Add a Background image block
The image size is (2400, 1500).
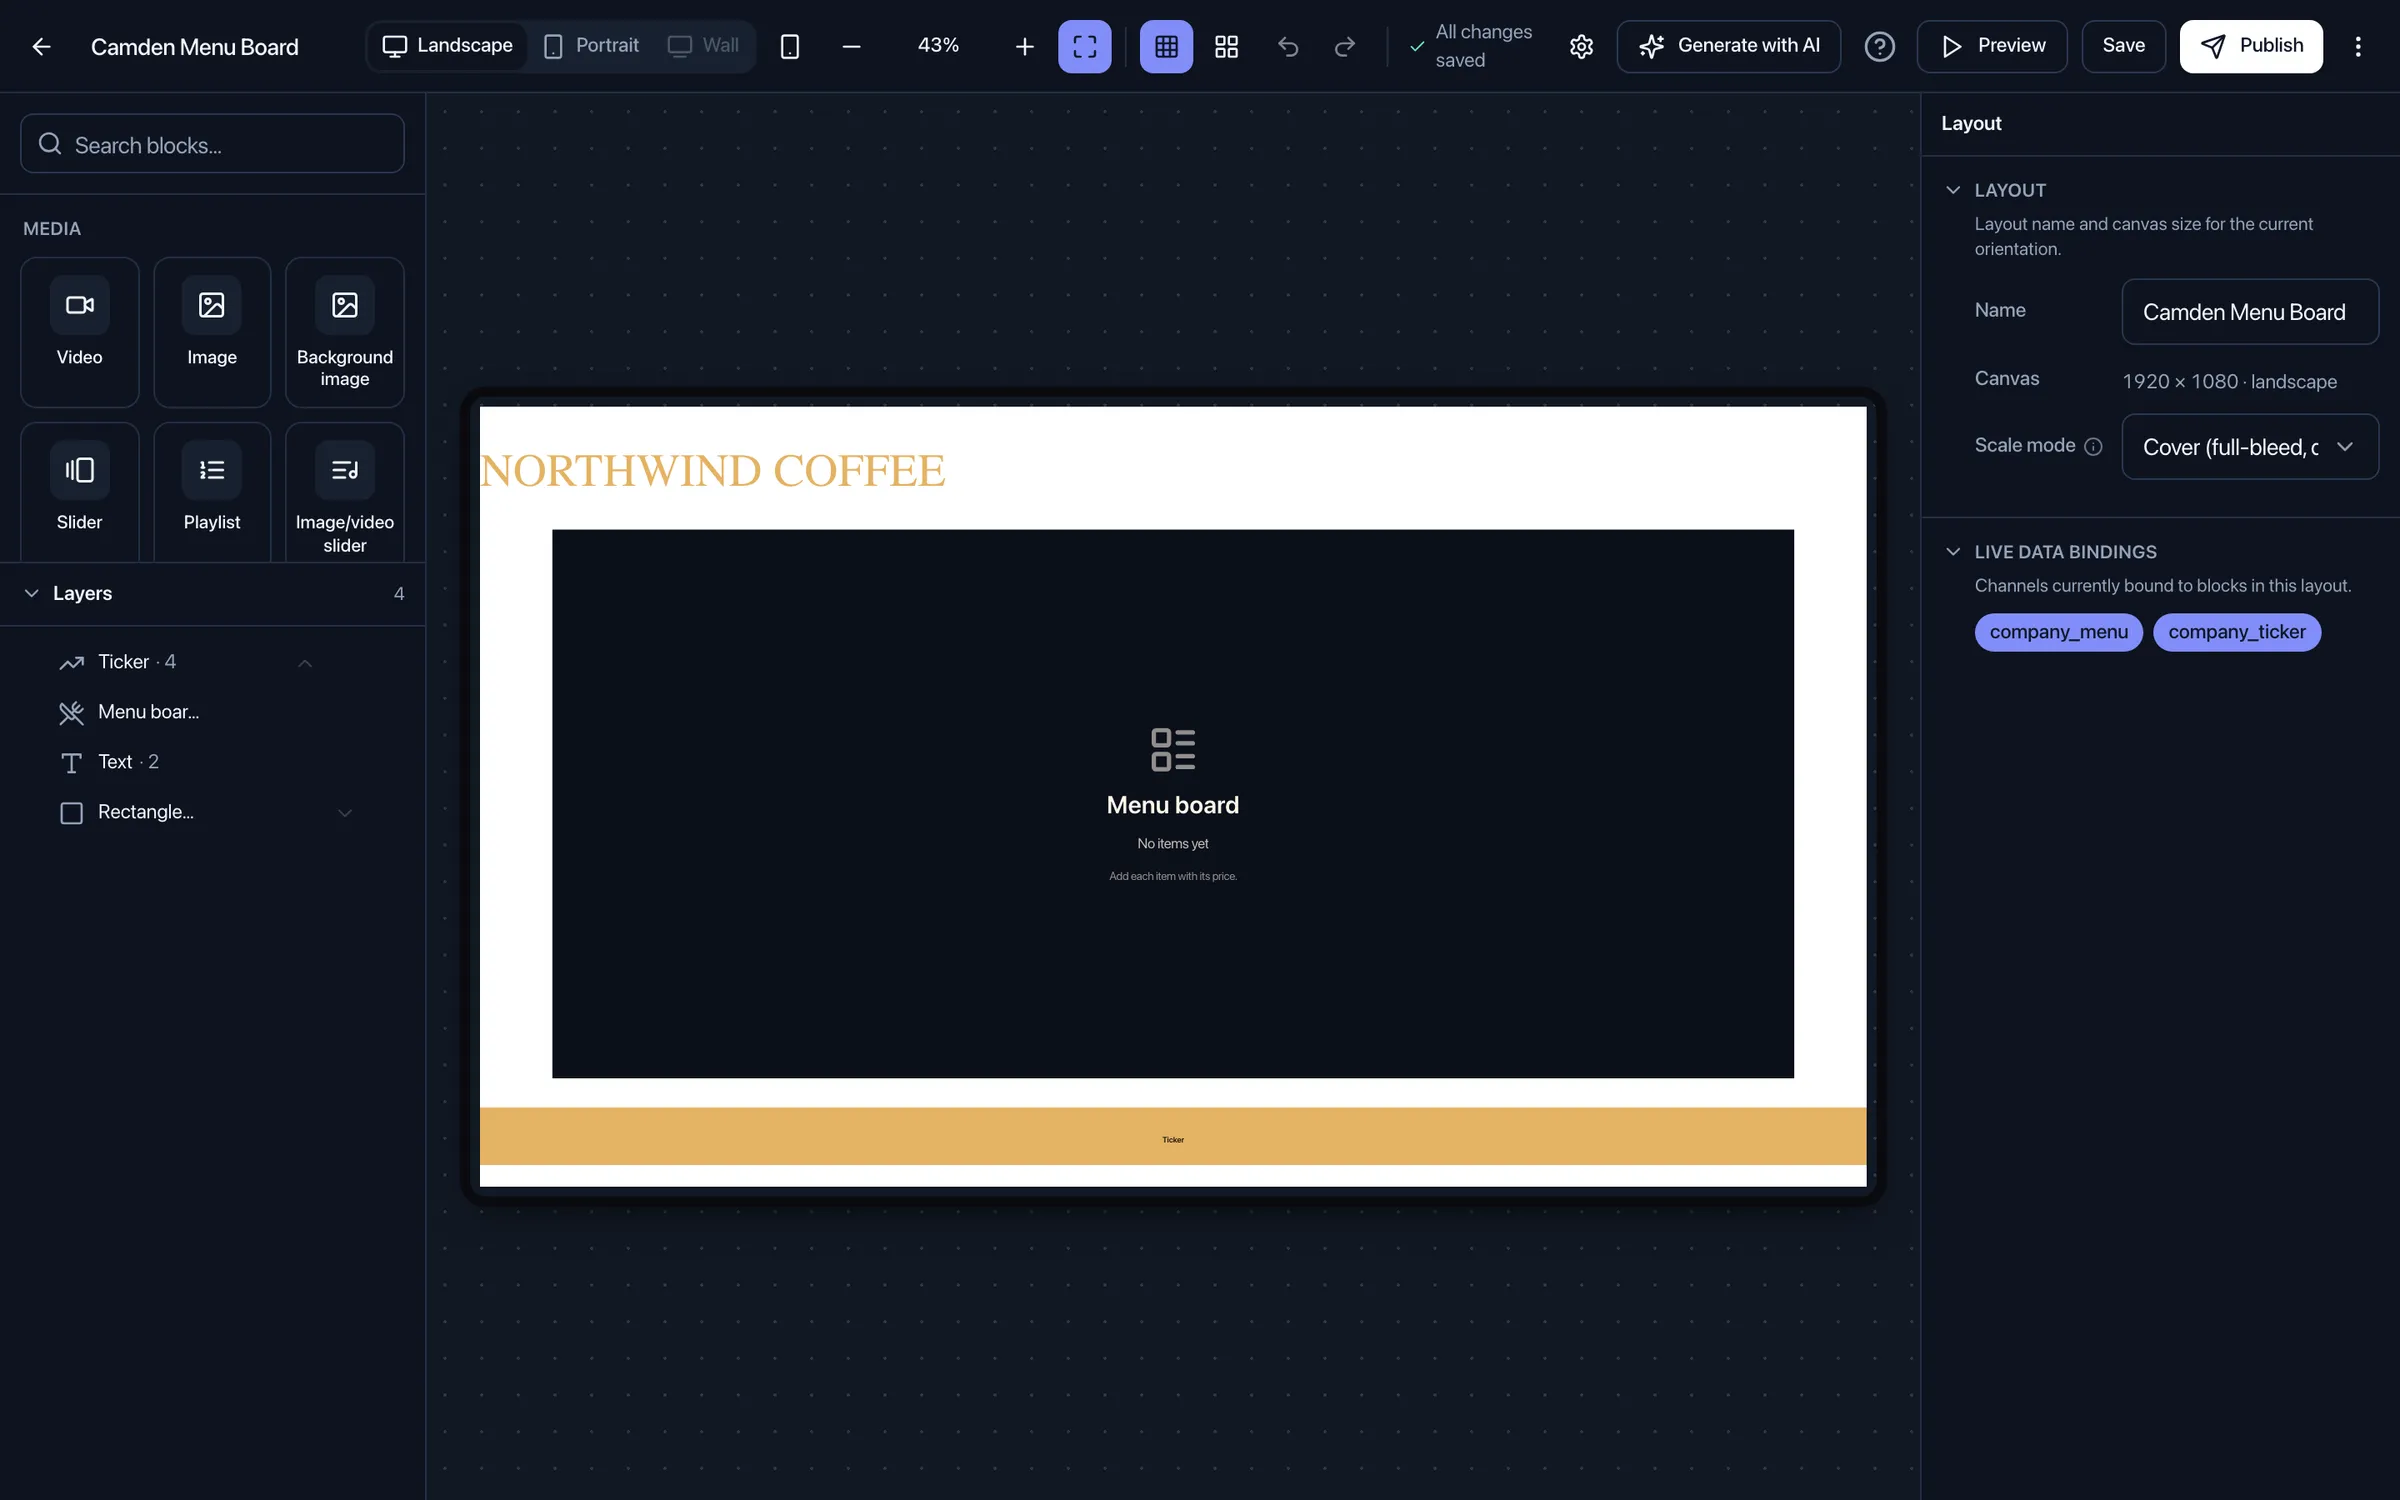[345, 332]
